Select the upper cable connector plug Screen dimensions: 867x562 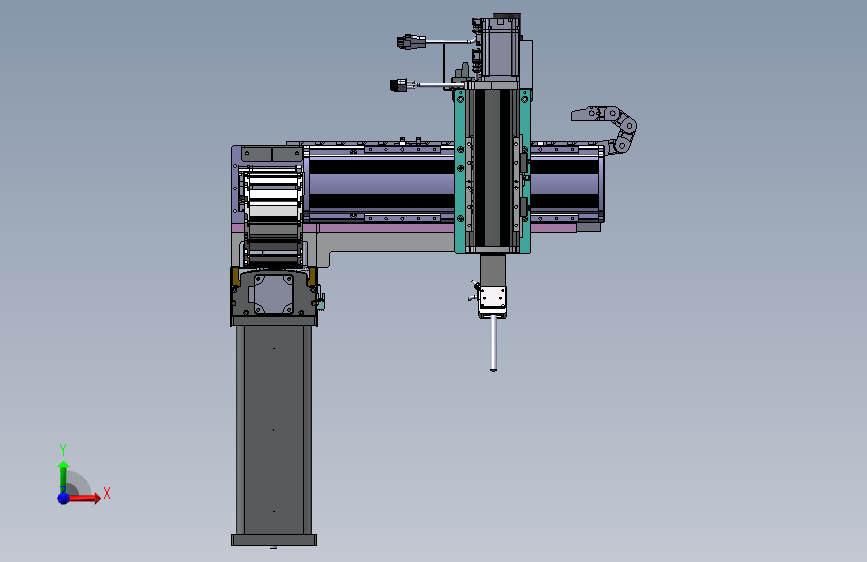(411, 42)
